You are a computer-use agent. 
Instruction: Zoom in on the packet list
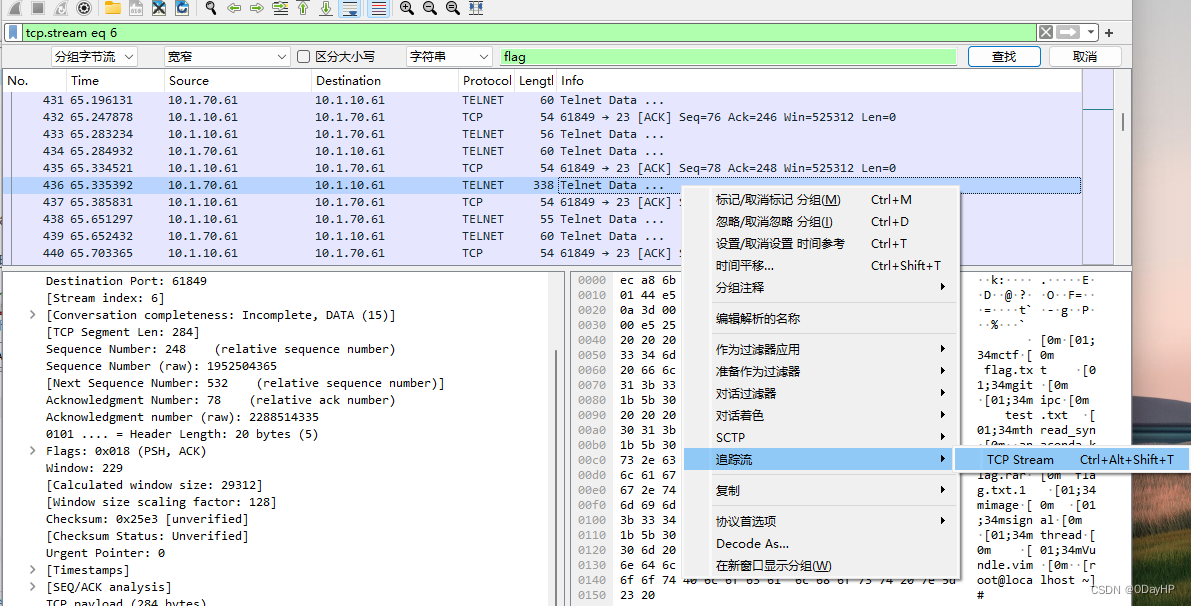coord(405,8)
